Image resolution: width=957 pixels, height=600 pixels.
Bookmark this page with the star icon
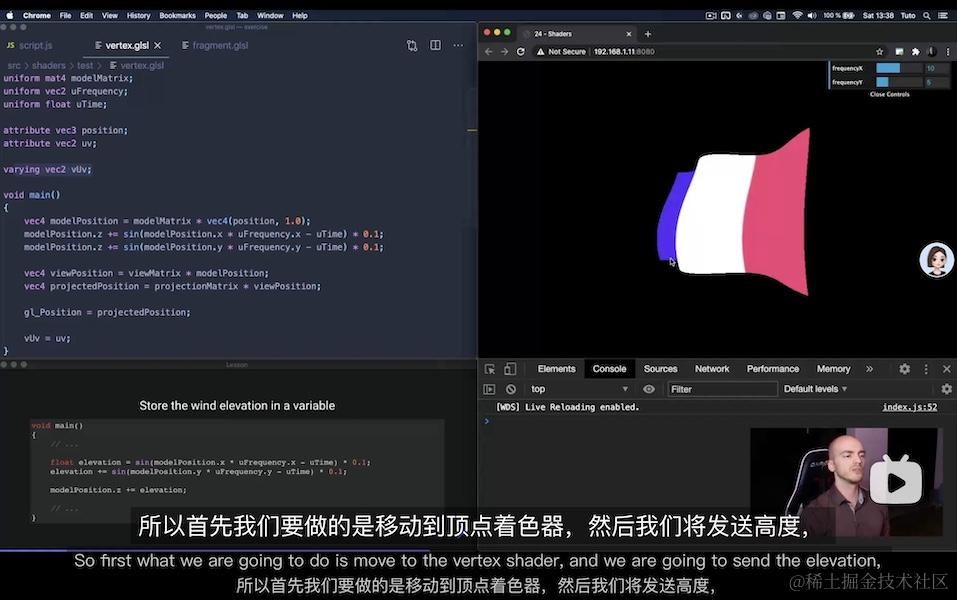pos(879,52)
